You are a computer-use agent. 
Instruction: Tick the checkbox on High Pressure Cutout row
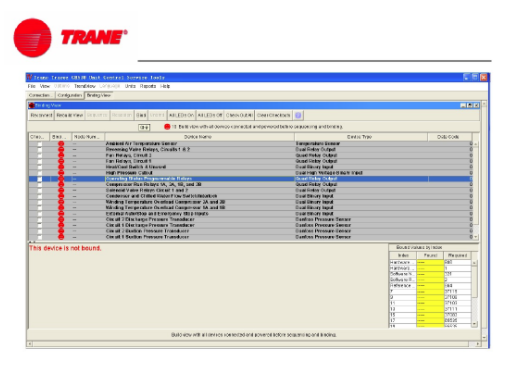40,173
